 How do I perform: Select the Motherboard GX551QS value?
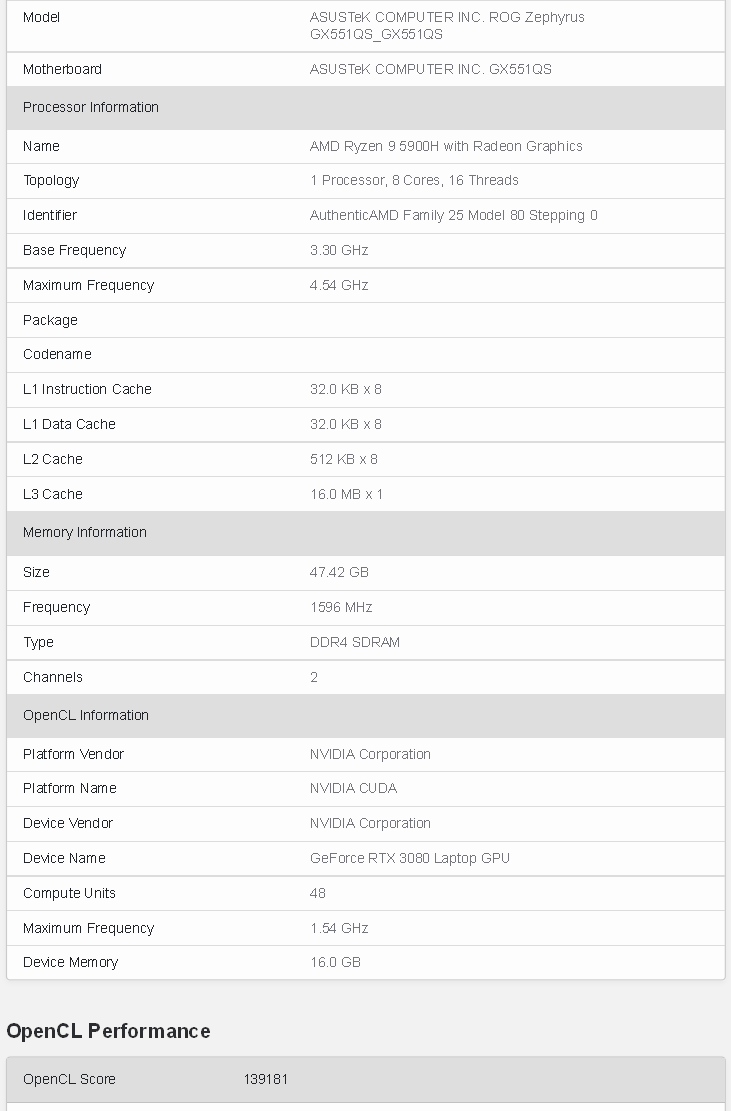tap(431, 69)
